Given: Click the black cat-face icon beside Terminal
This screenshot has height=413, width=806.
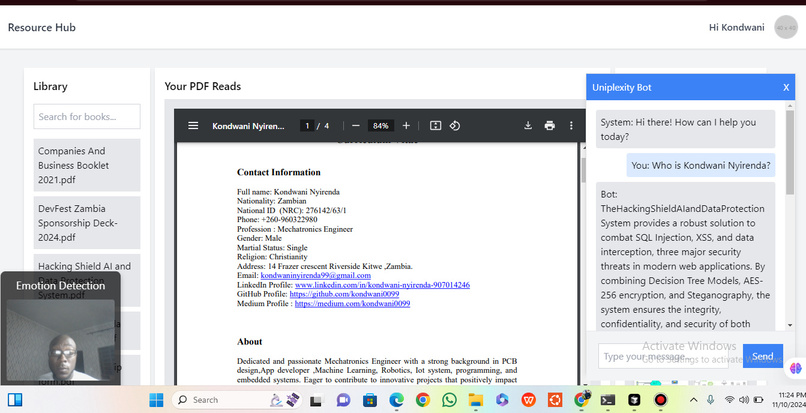Looking at the screenshot, I should click(634, 400).
